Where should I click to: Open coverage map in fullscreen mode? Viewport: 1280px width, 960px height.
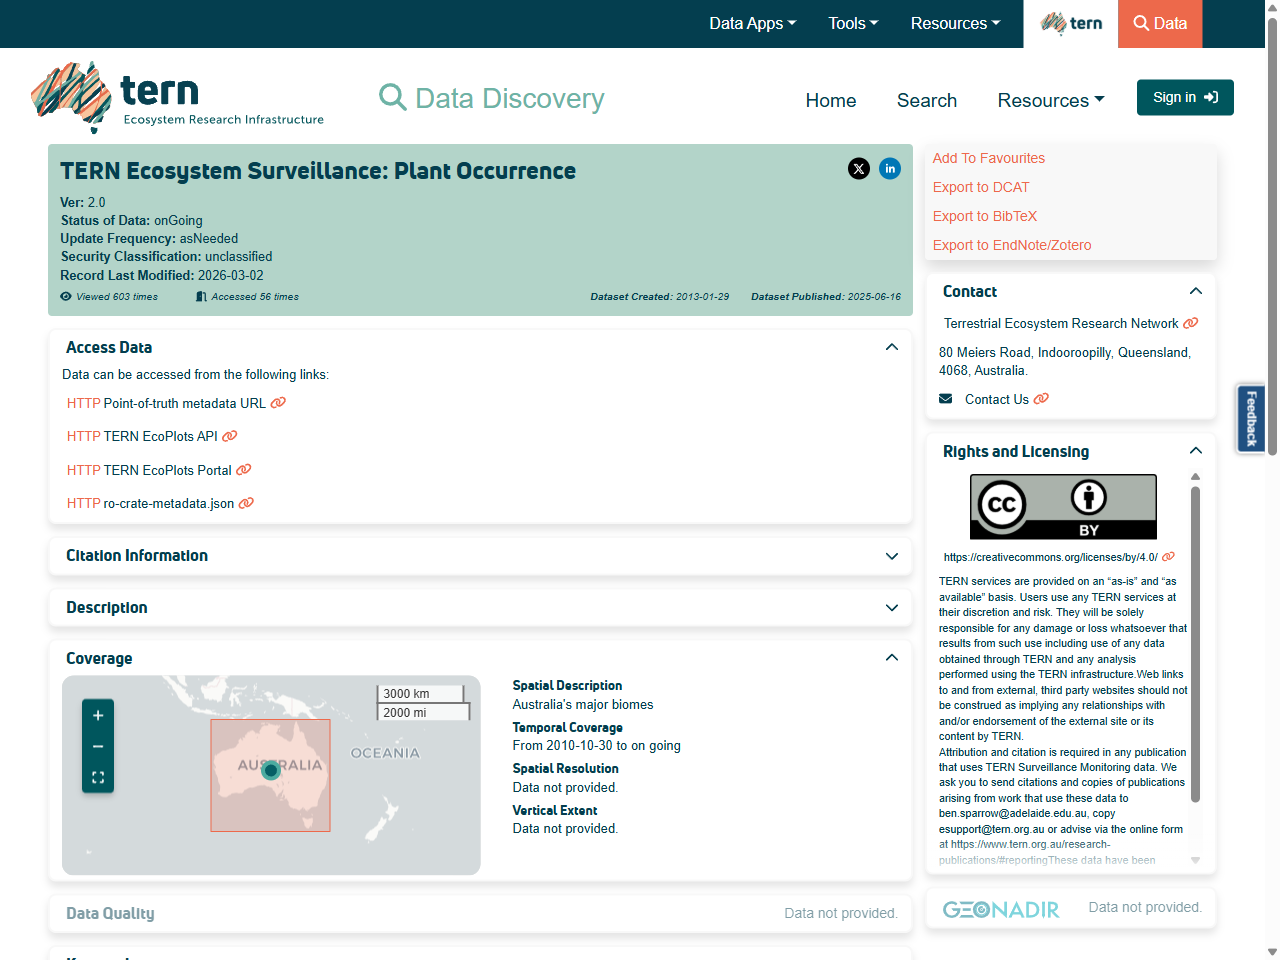[x=97, y=776]
